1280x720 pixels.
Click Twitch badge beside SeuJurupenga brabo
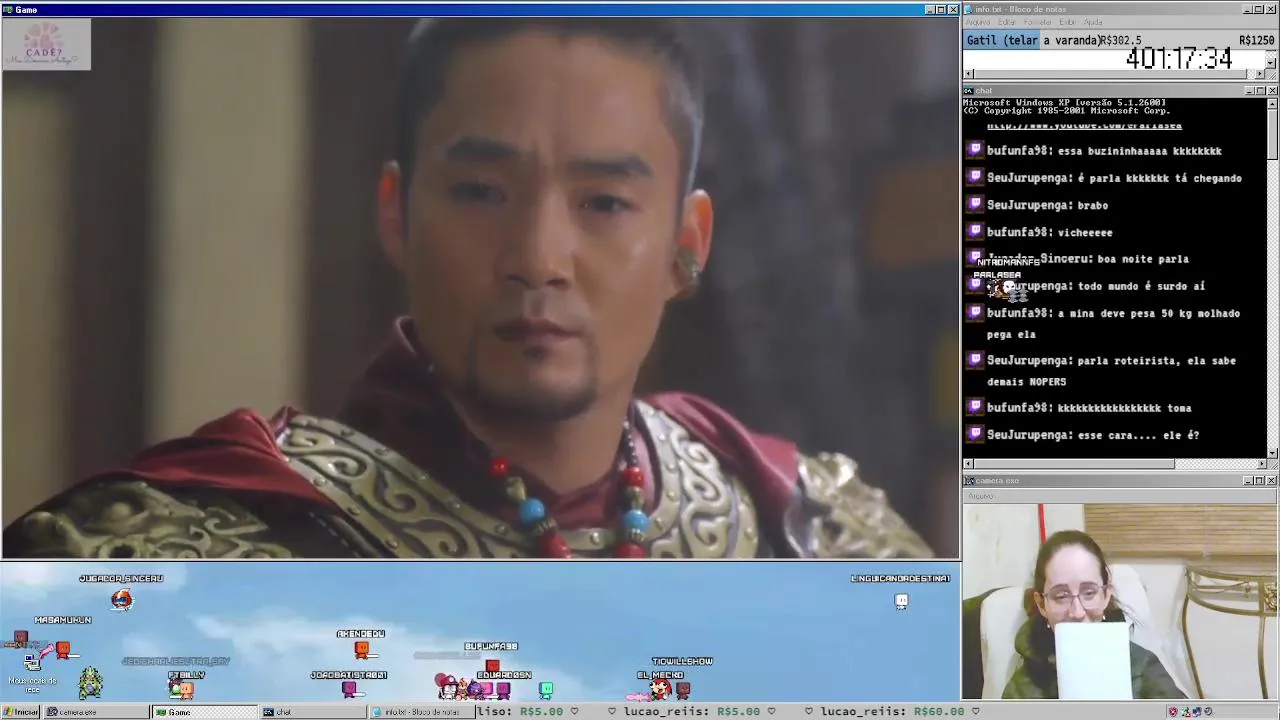coord(975,204)
